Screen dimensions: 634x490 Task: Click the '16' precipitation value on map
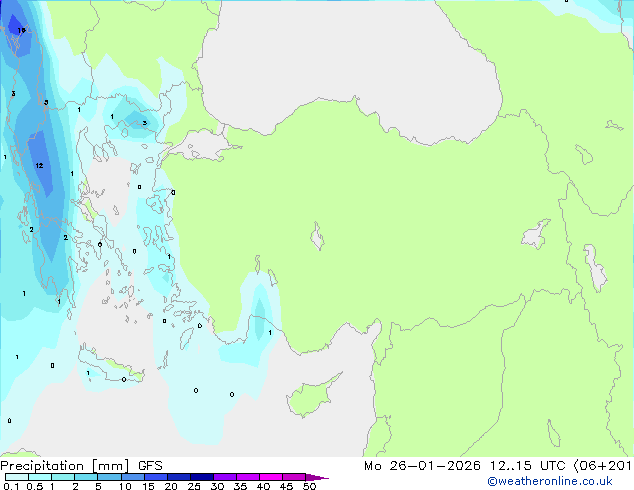coord(21,30)
